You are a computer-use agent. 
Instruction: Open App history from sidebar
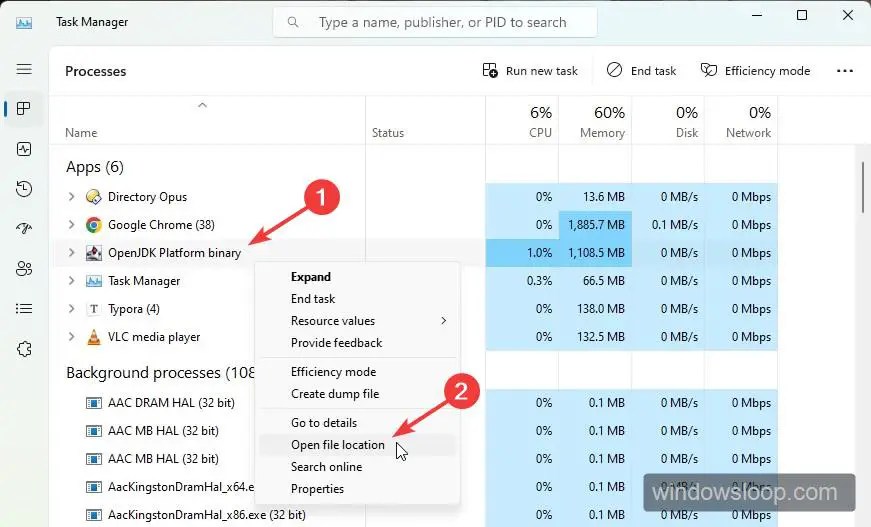(x=24, y=189)
